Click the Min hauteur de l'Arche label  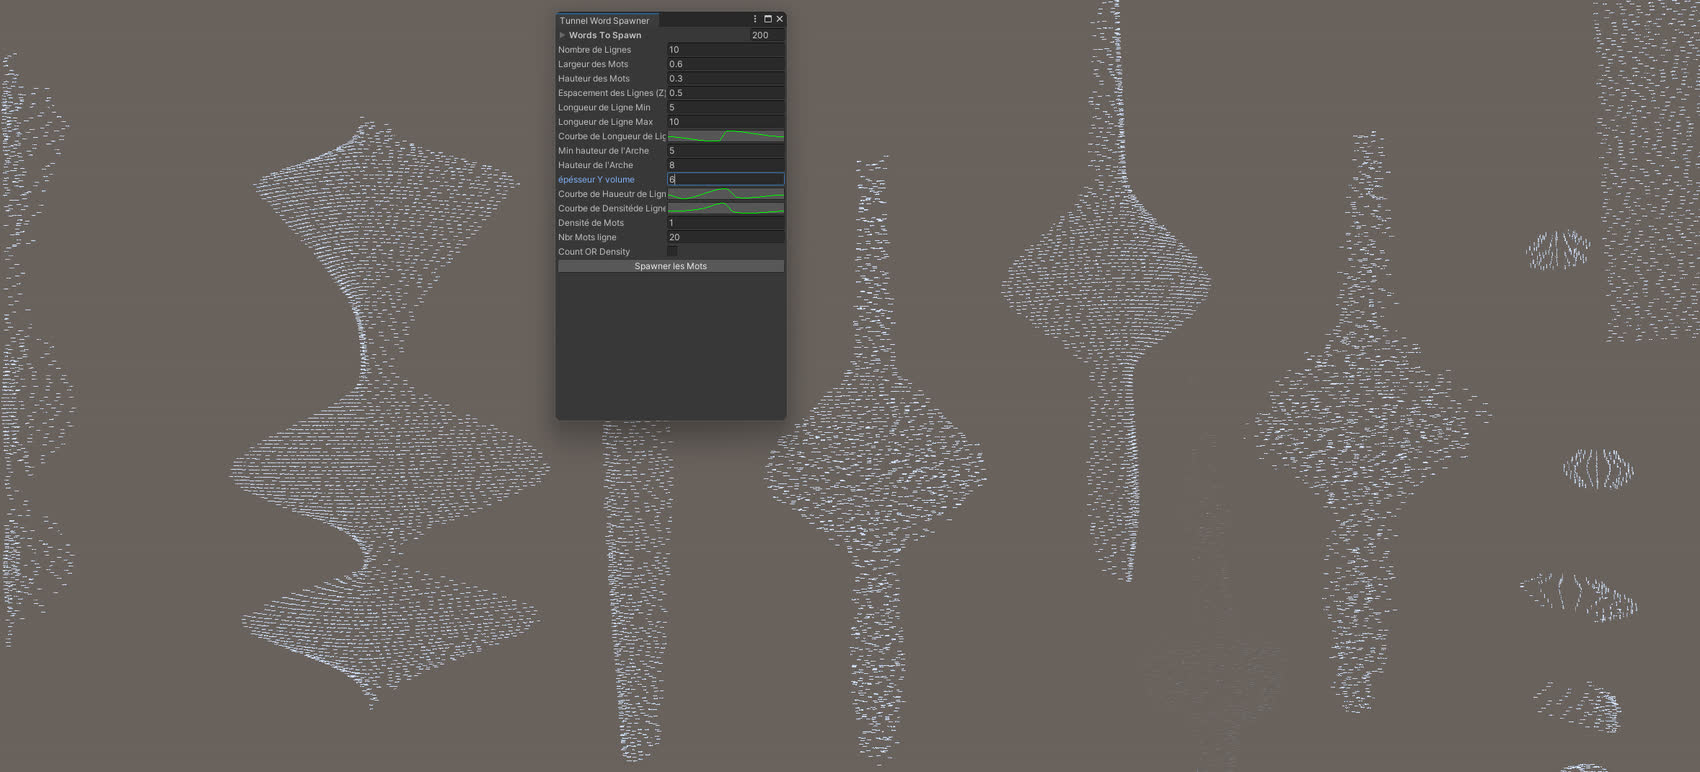coord(603,151)
